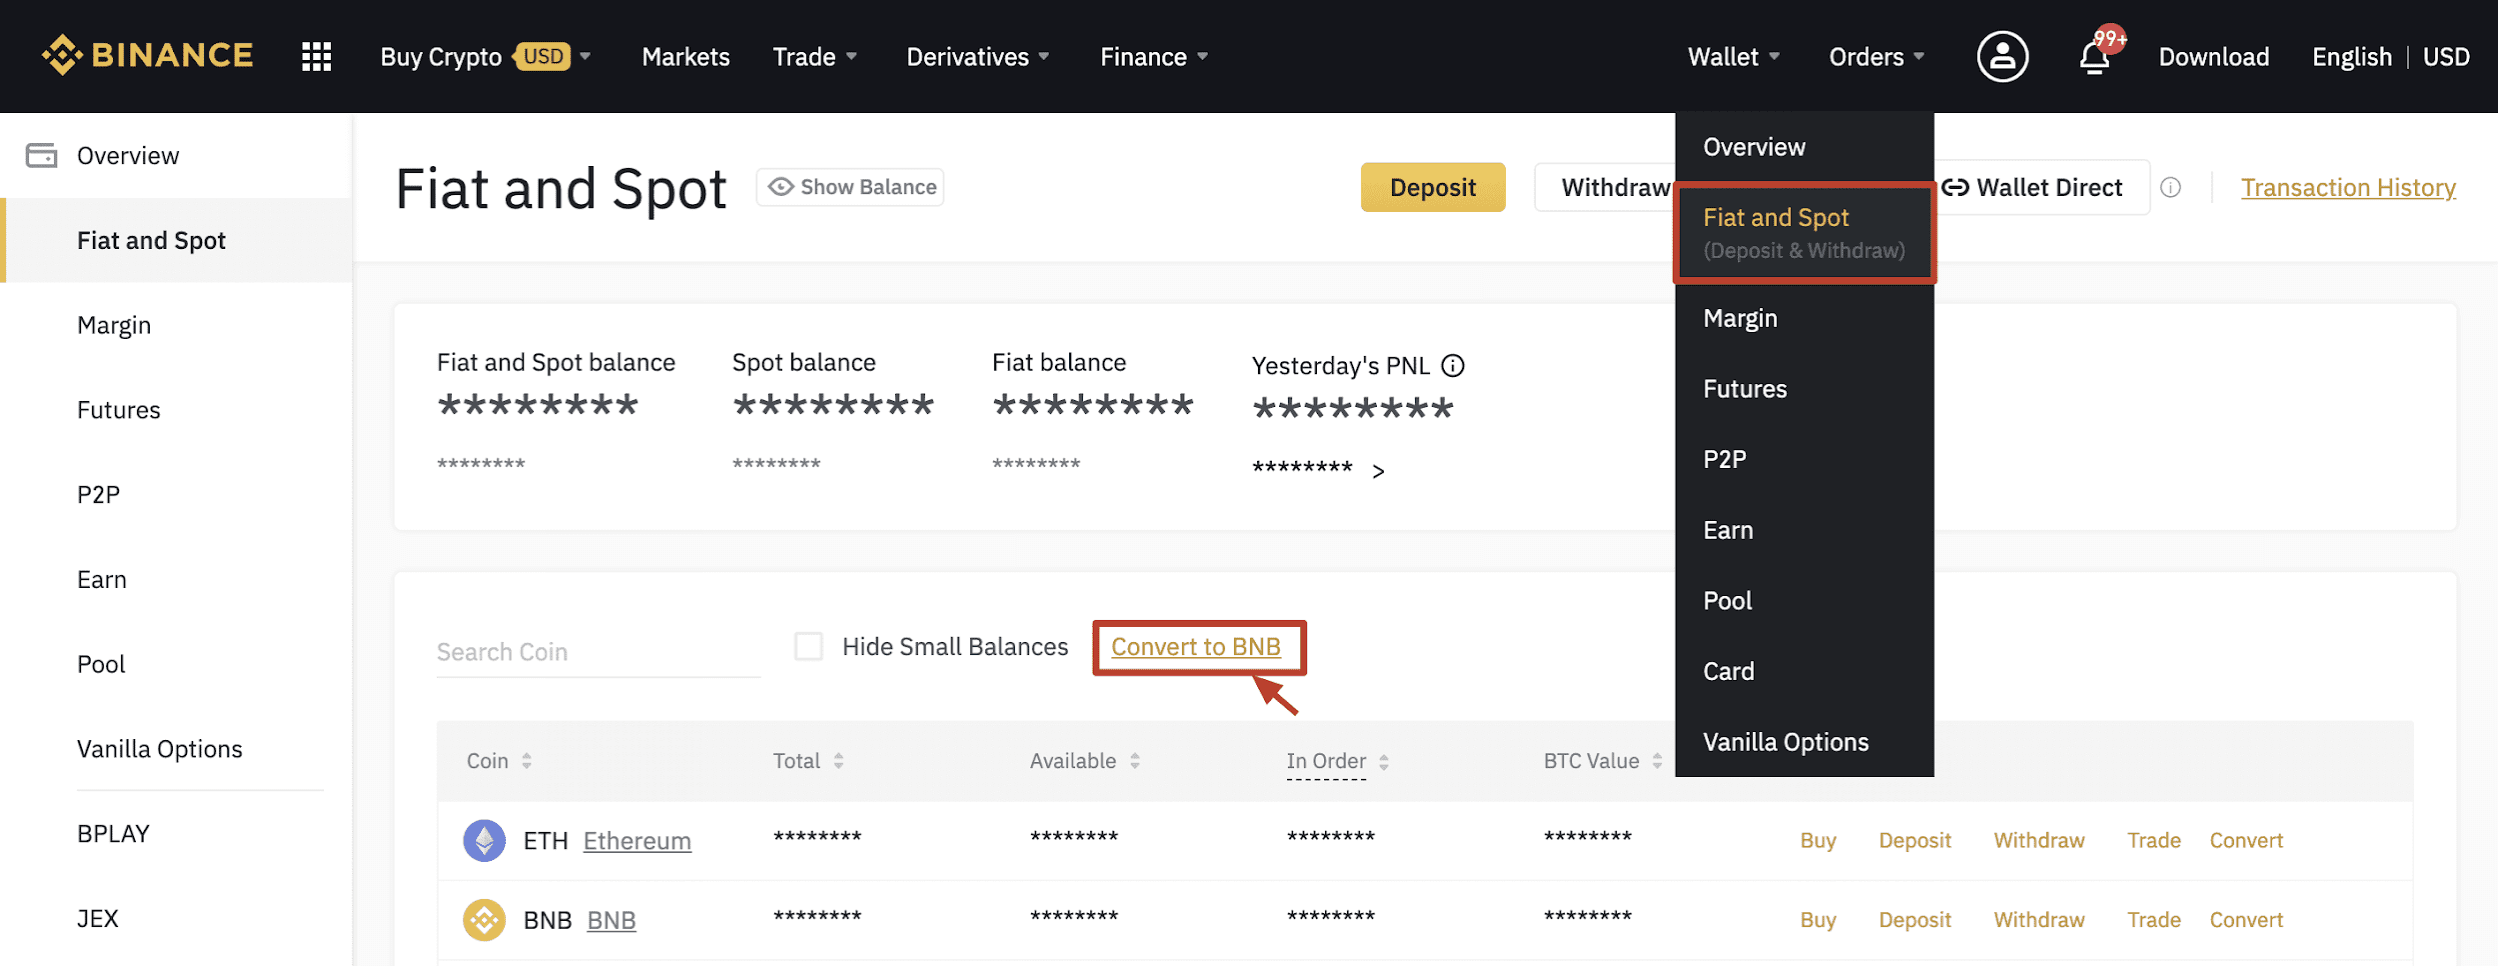Expand Trade dropdown menu

pos(852,56)
